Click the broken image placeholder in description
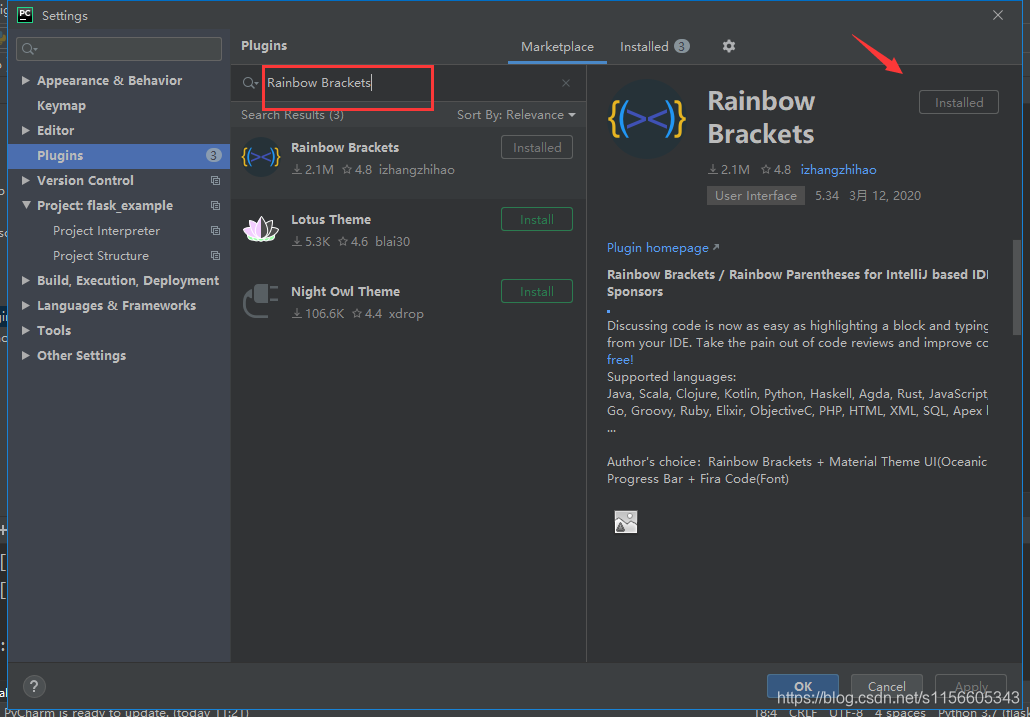Image resolution: width=1030 pixels, height=717 pixels. tap(626, 521)
